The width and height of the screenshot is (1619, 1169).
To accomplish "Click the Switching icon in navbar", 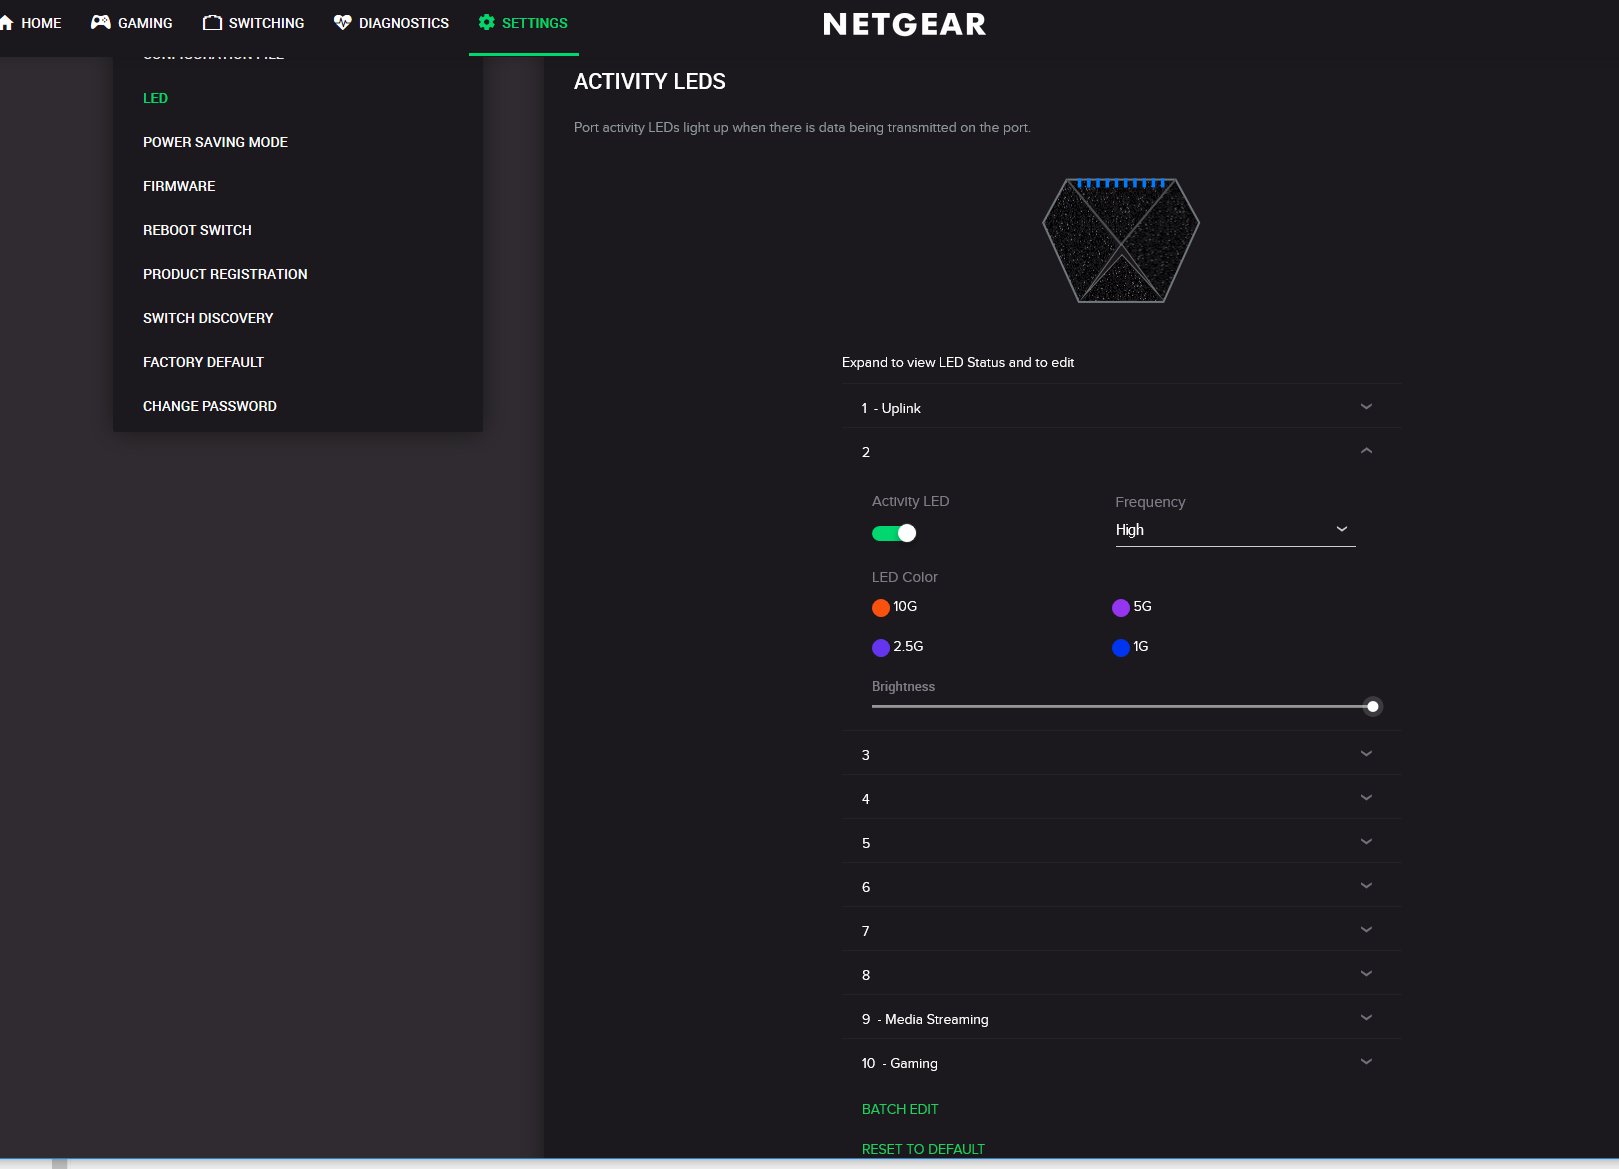I will [x=212, y=22].
